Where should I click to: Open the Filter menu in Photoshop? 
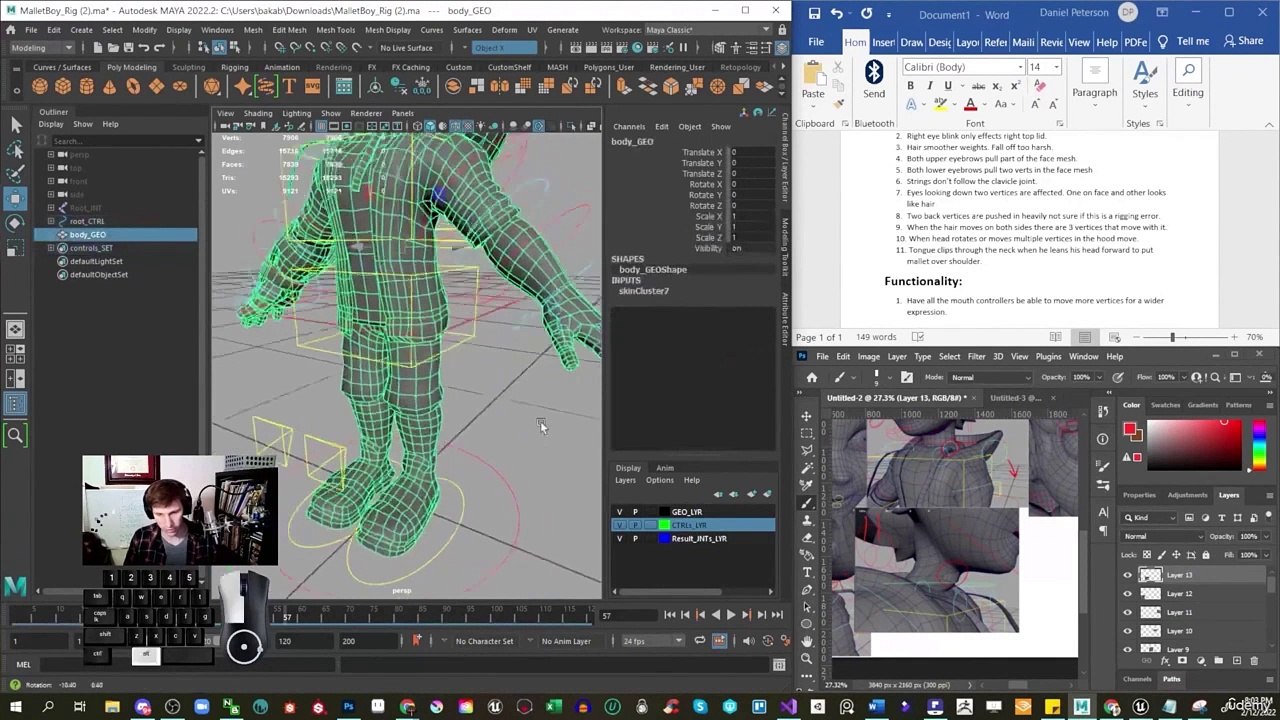tap(976, 356)
